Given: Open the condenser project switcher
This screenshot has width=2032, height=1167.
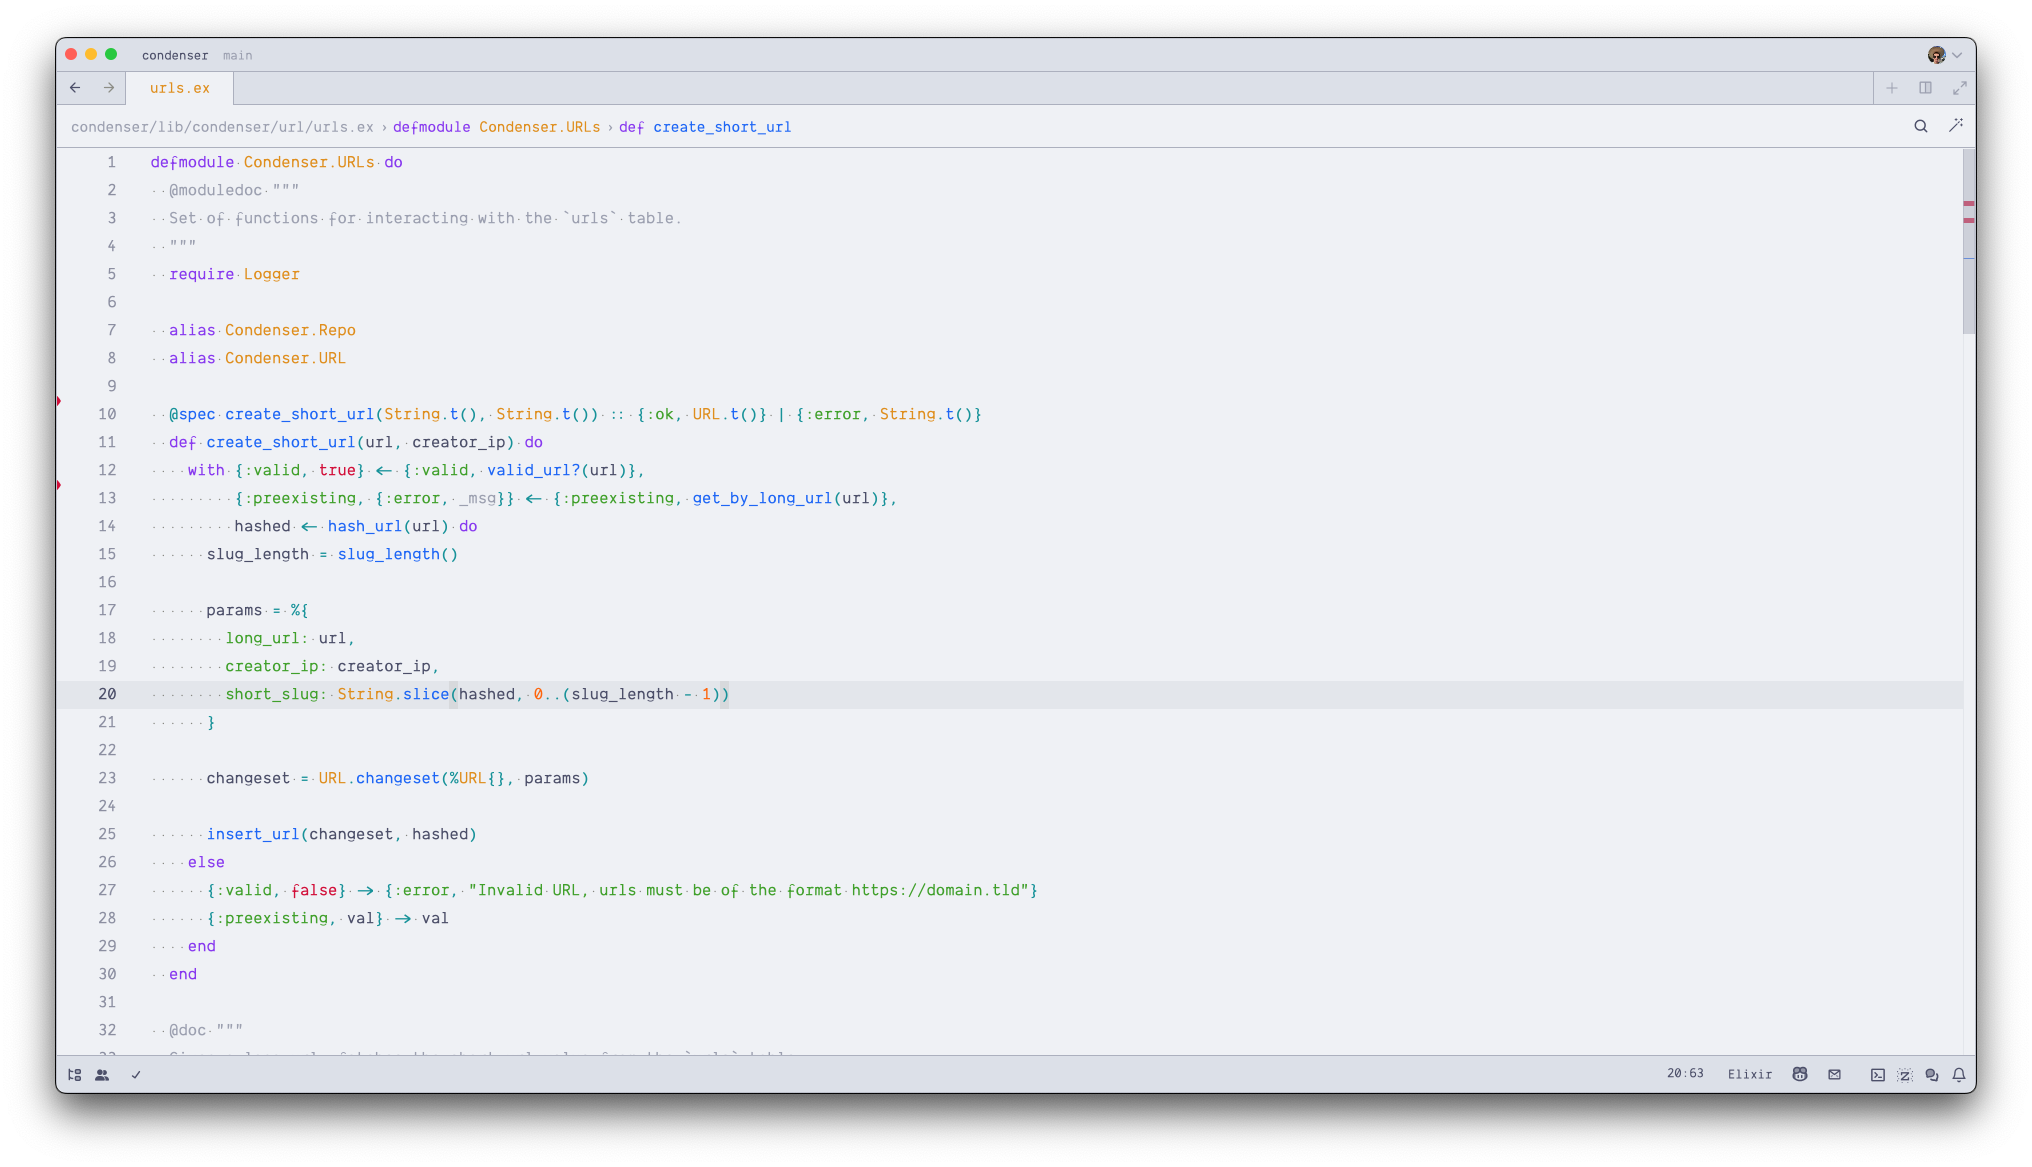Looking at the screenshot, I should 175,55.
